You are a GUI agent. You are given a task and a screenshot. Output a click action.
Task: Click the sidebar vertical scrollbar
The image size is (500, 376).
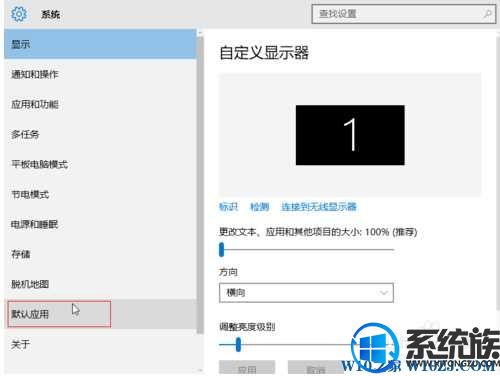click(x=200, y=185)
